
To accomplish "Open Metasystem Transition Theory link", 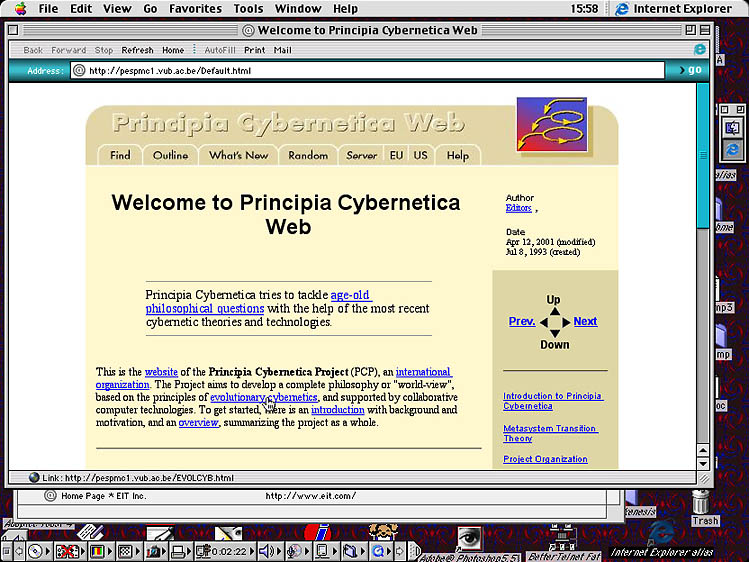I will pyautogui.click(x=550, y=433).
